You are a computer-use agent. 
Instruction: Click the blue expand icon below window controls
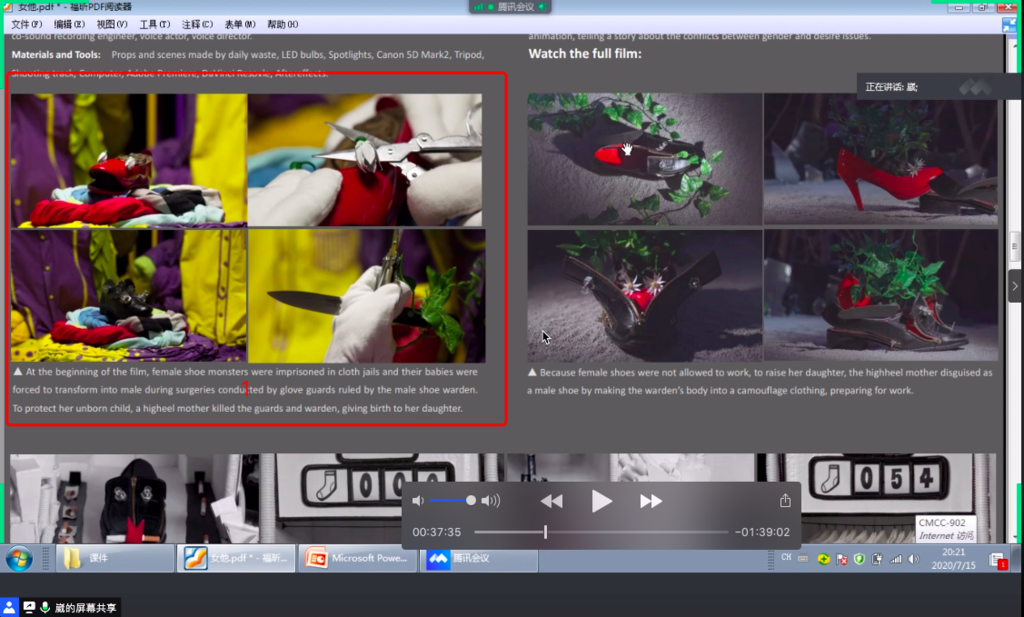(x=1010, y=25)
